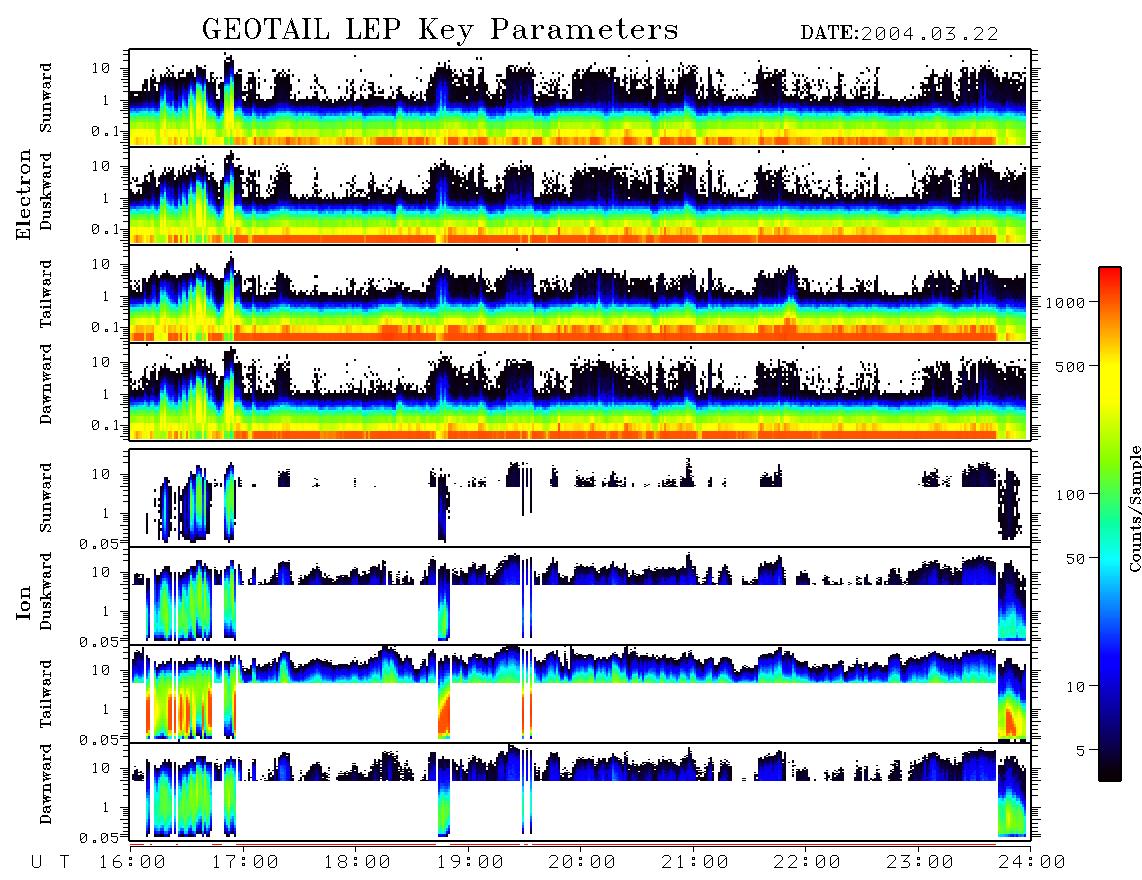Click the Ion 'Sunward' panel label
This screenshot has width=1142, height=880.
pos(46,498)
